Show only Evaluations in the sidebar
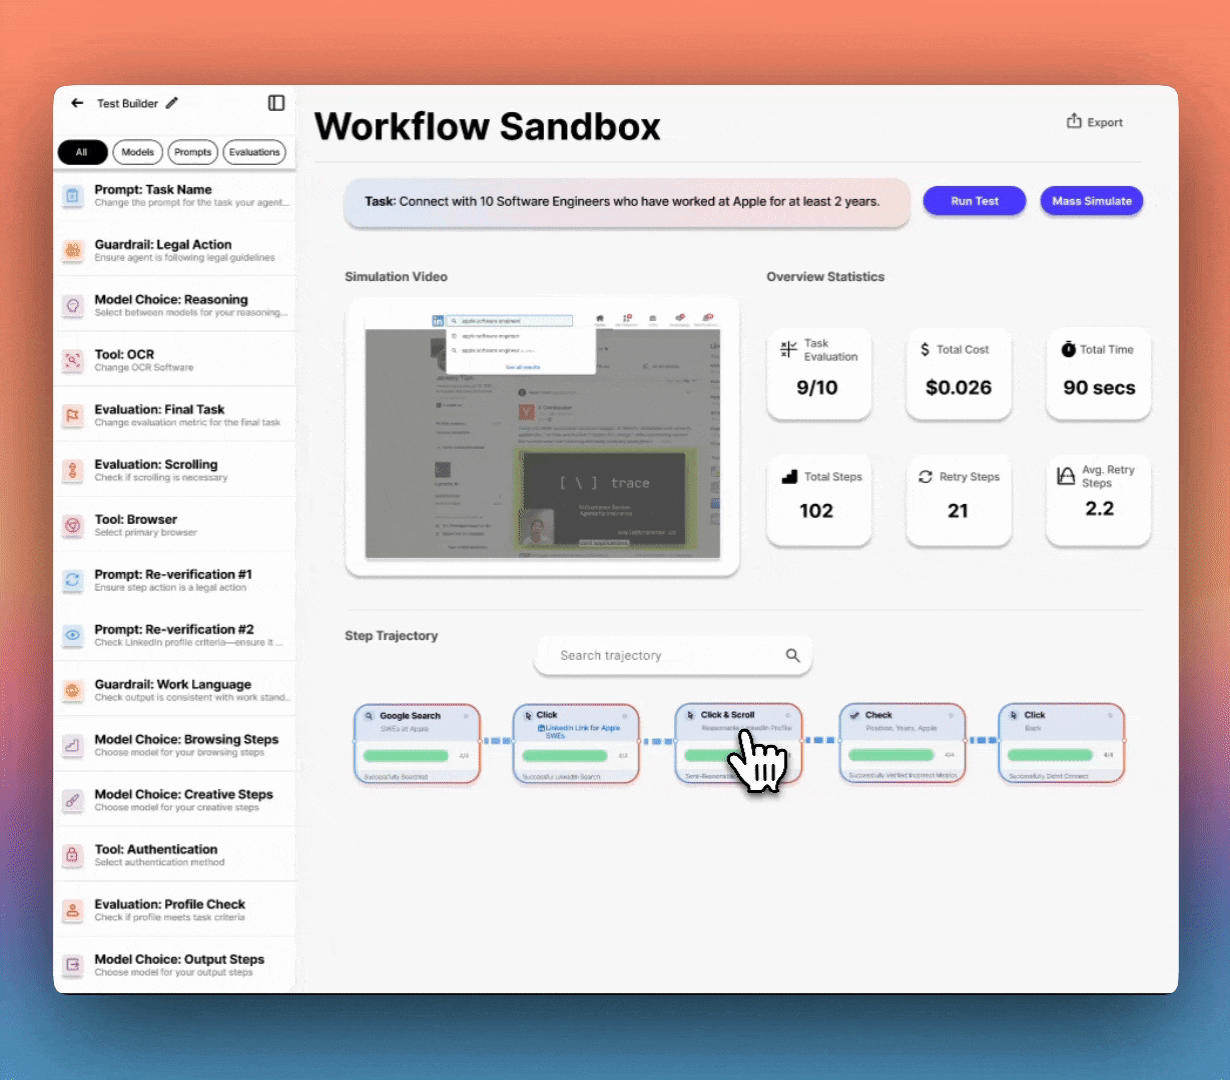 (x=254, y=152)
